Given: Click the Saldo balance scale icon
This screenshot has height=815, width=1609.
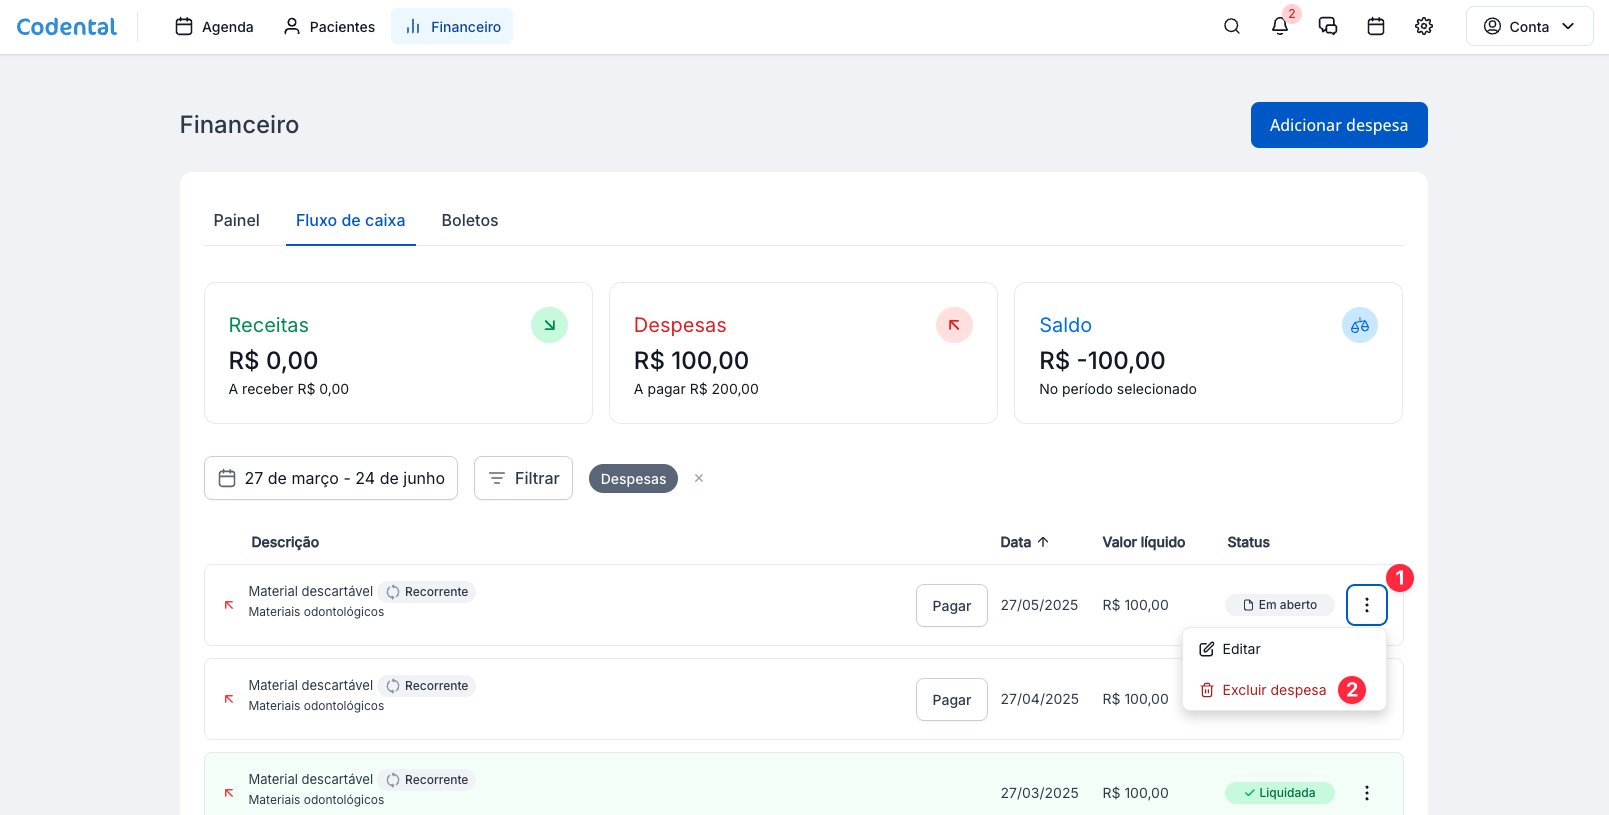Looking at the screenshot, I should [1359, 325].
